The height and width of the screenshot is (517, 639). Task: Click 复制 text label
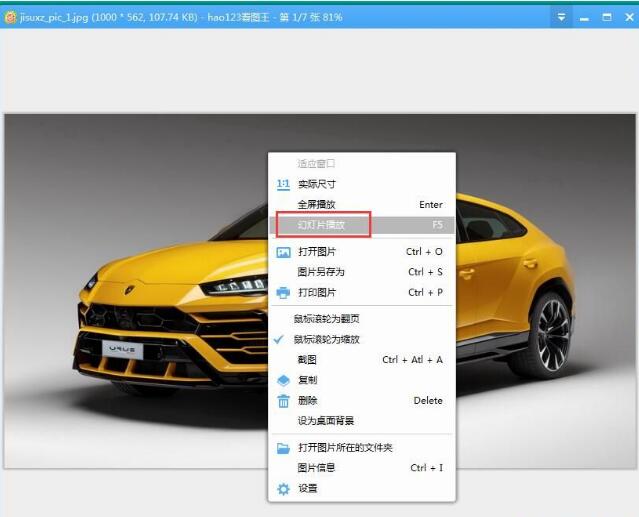click(x=308, y=380)
